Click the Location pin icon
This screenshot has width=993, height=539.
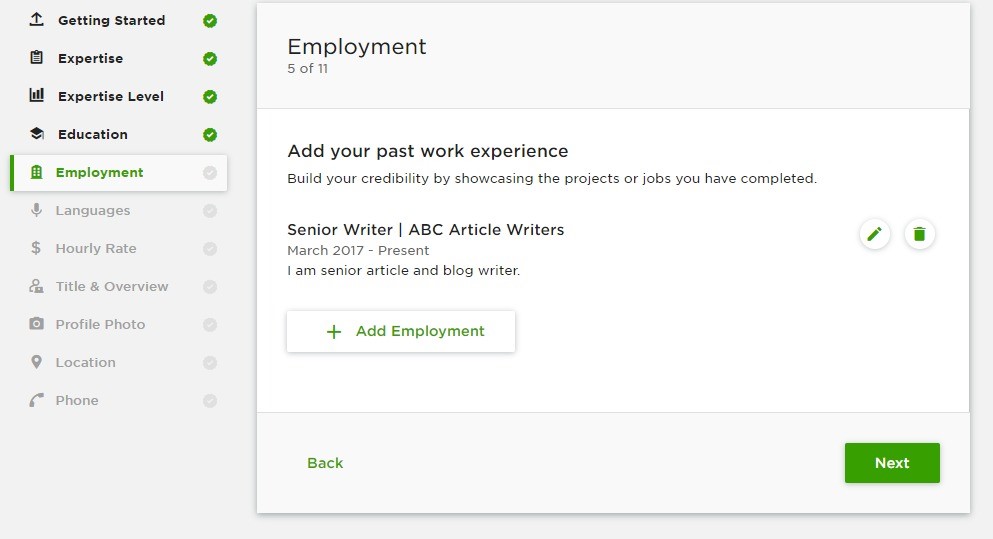click(x=37, y=362)
